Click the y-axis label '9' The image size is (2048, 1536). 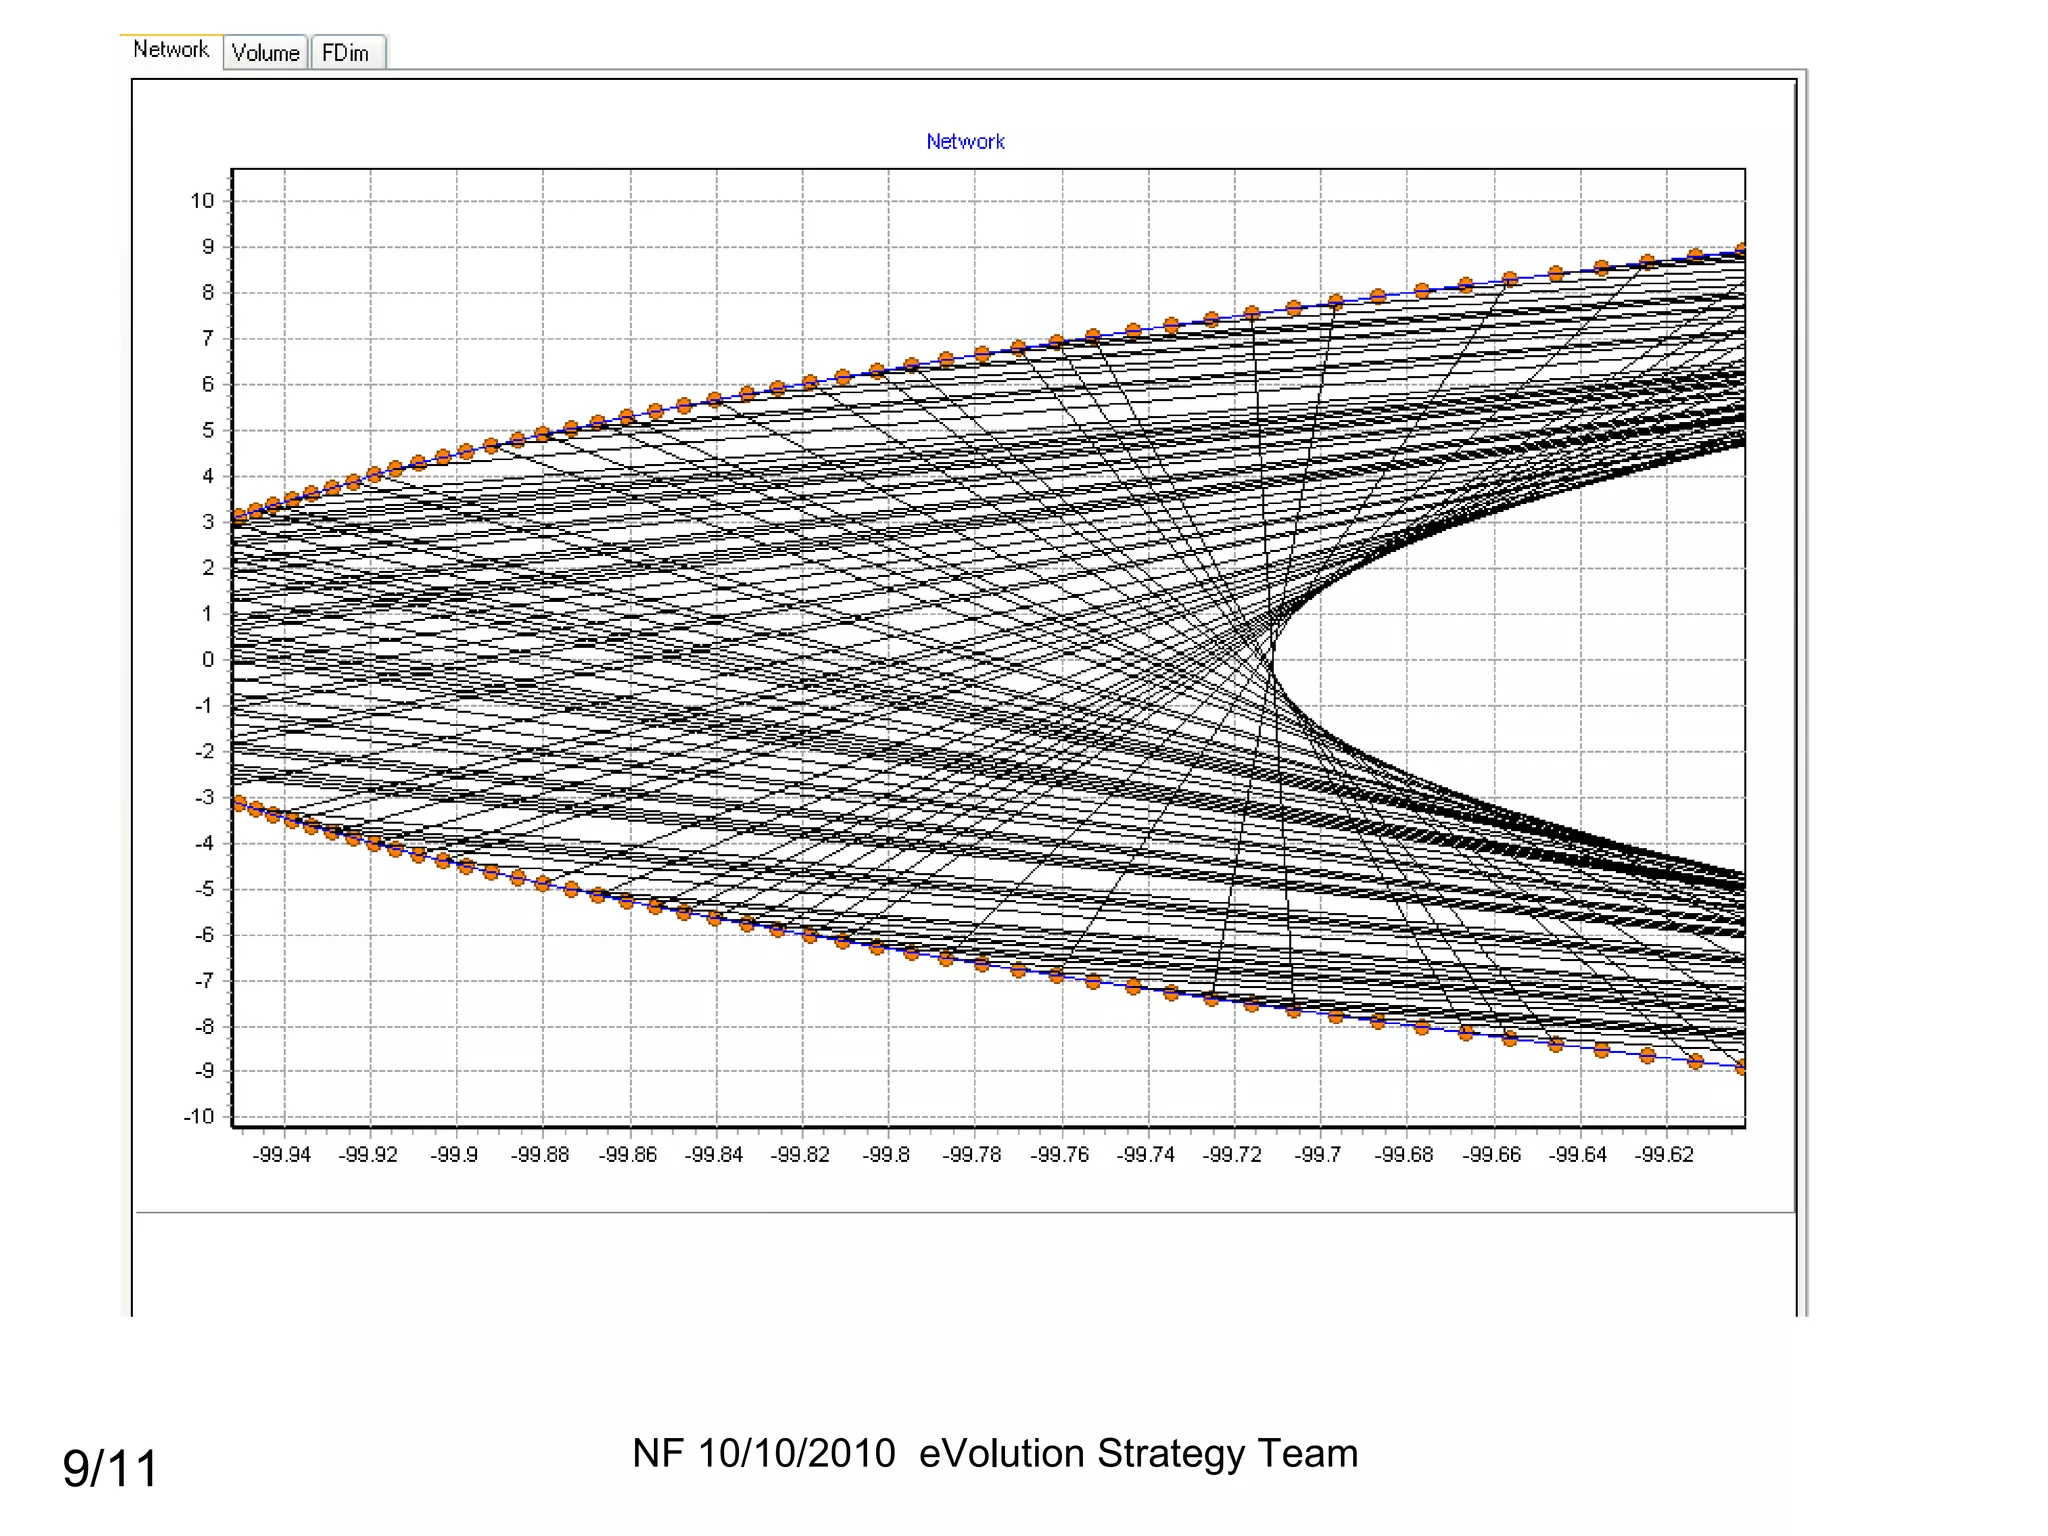coord(208,247)
